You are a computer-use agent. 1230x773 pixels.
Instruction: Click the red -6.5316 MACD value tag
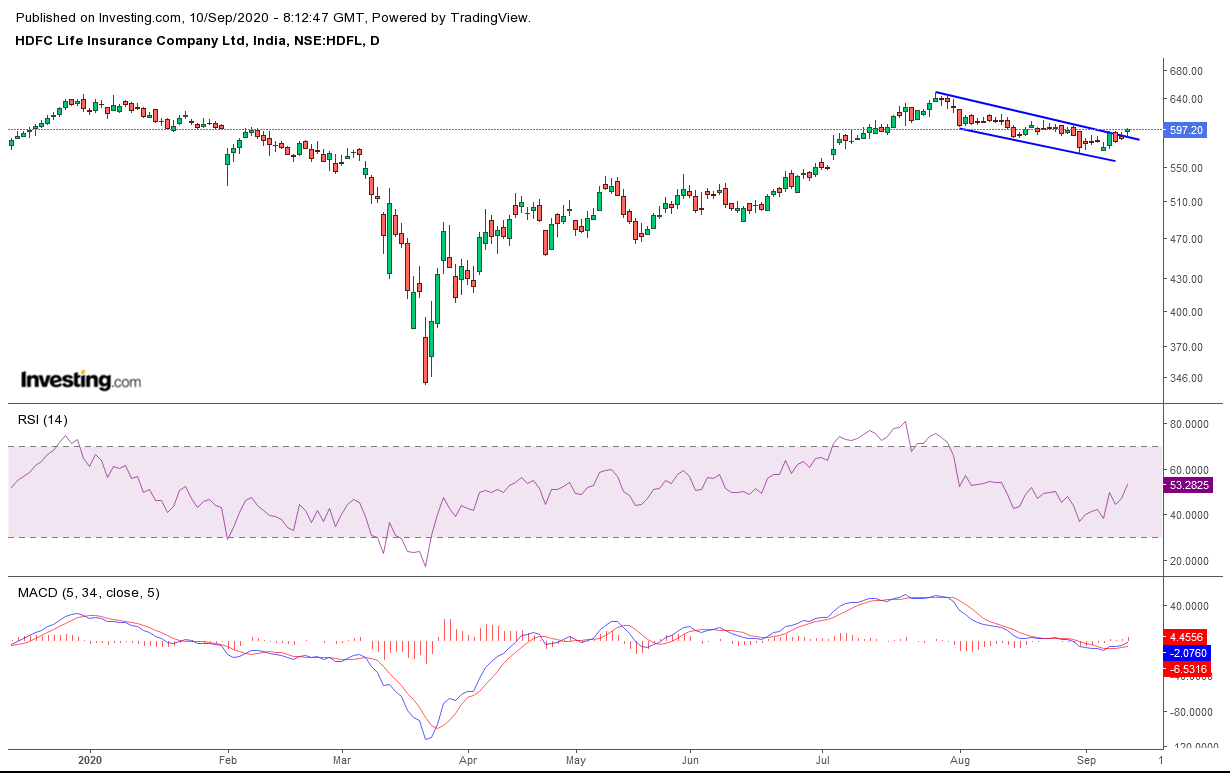[1186, 669]
